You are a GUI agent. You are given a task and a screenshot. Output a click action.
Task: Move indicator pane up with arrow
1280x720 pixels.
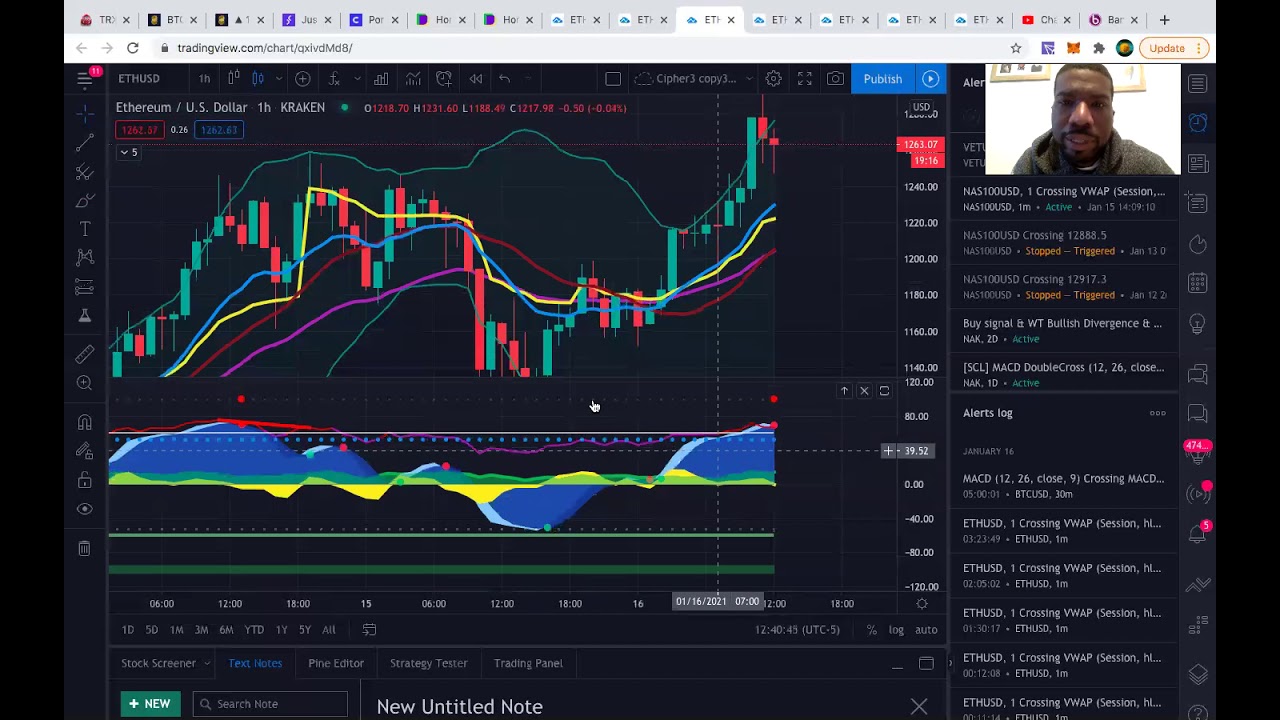pos(844,391)
